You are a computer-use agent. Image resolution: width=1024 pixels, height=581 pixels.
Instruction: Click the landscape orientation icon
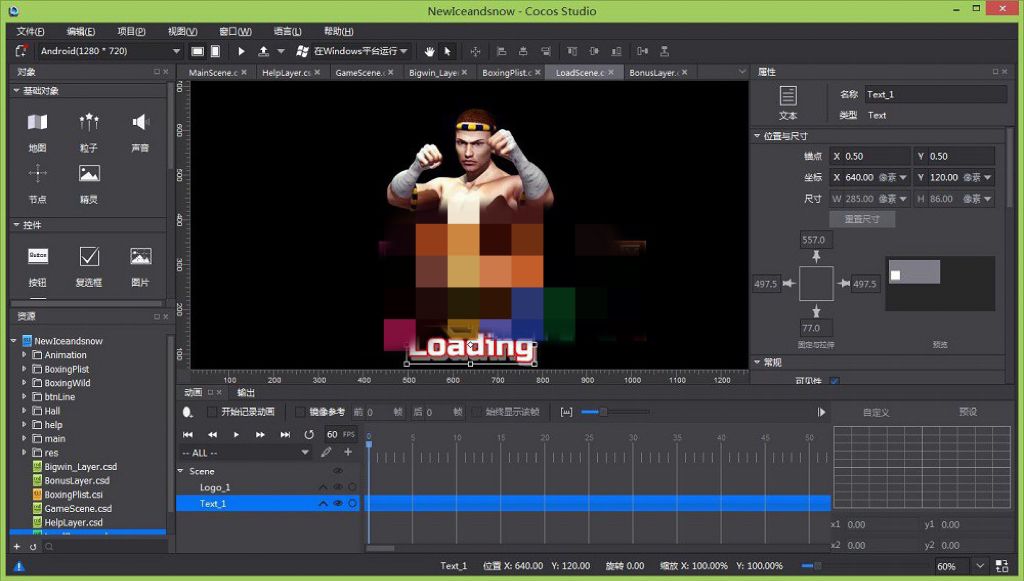coord(197,51)
